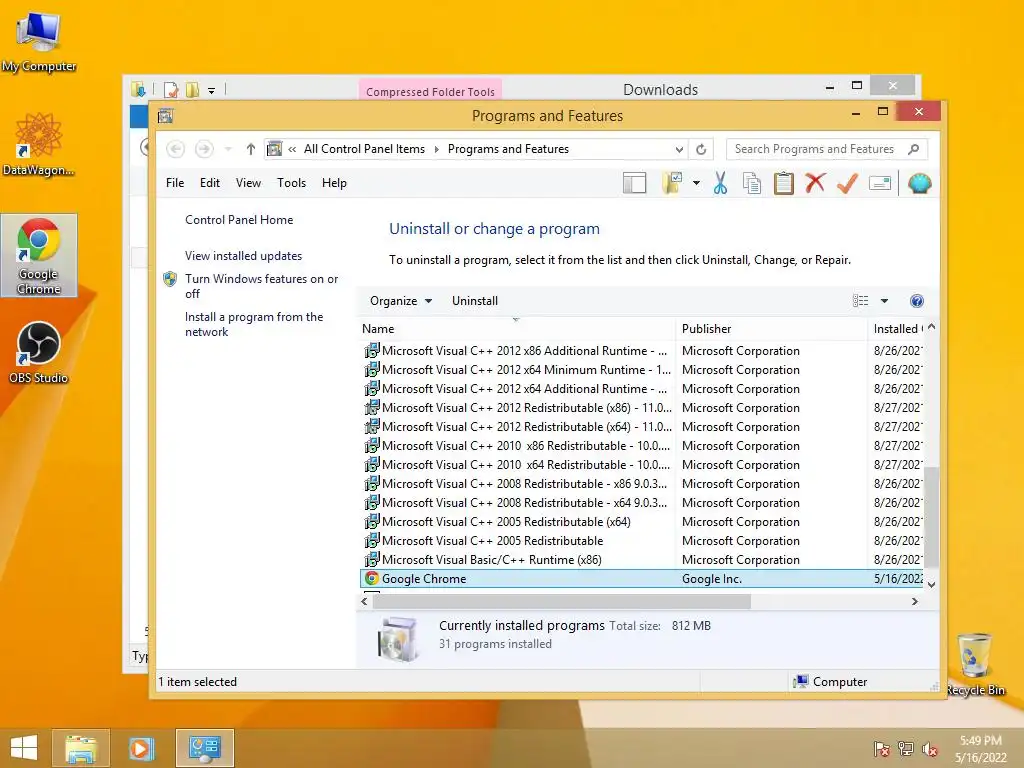Click the Forward navigation arrow
This screenshot has height=768, width=1024.
tap(204, 149)
